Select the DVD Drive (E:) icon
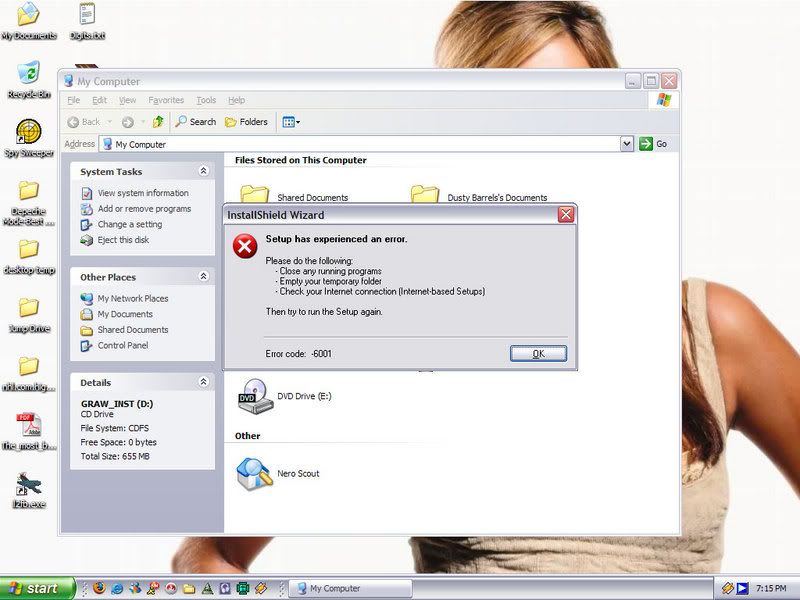 285,396
